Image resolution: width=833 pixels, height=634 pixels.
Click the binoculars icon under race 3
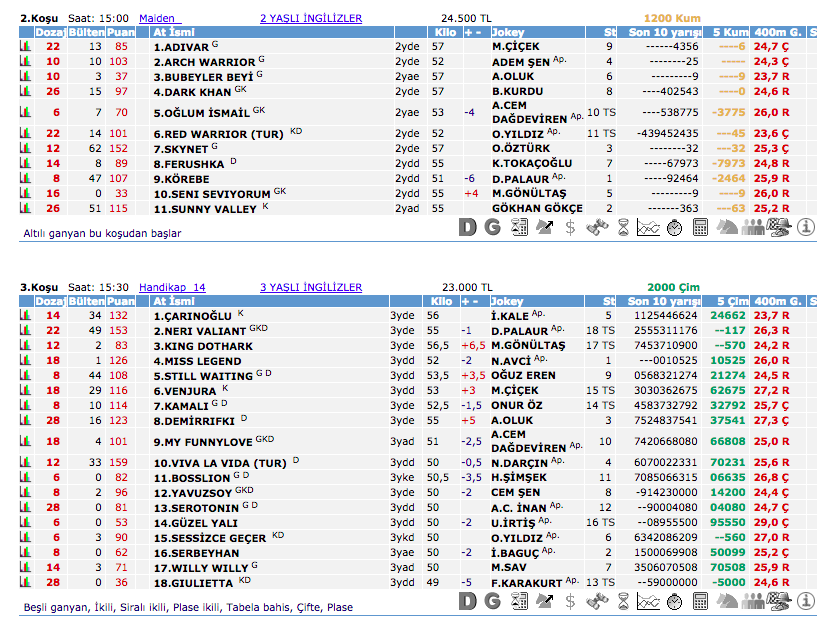click(597, 600)
